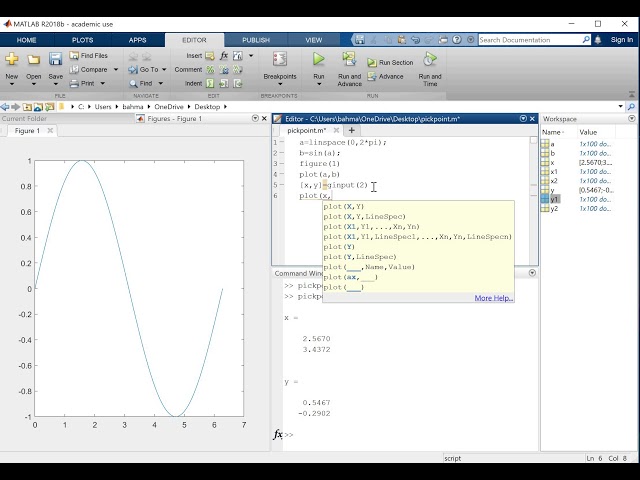Click the decrease indent icon
This screenshot has height=480, width=640.
click(x=238, y=84)
